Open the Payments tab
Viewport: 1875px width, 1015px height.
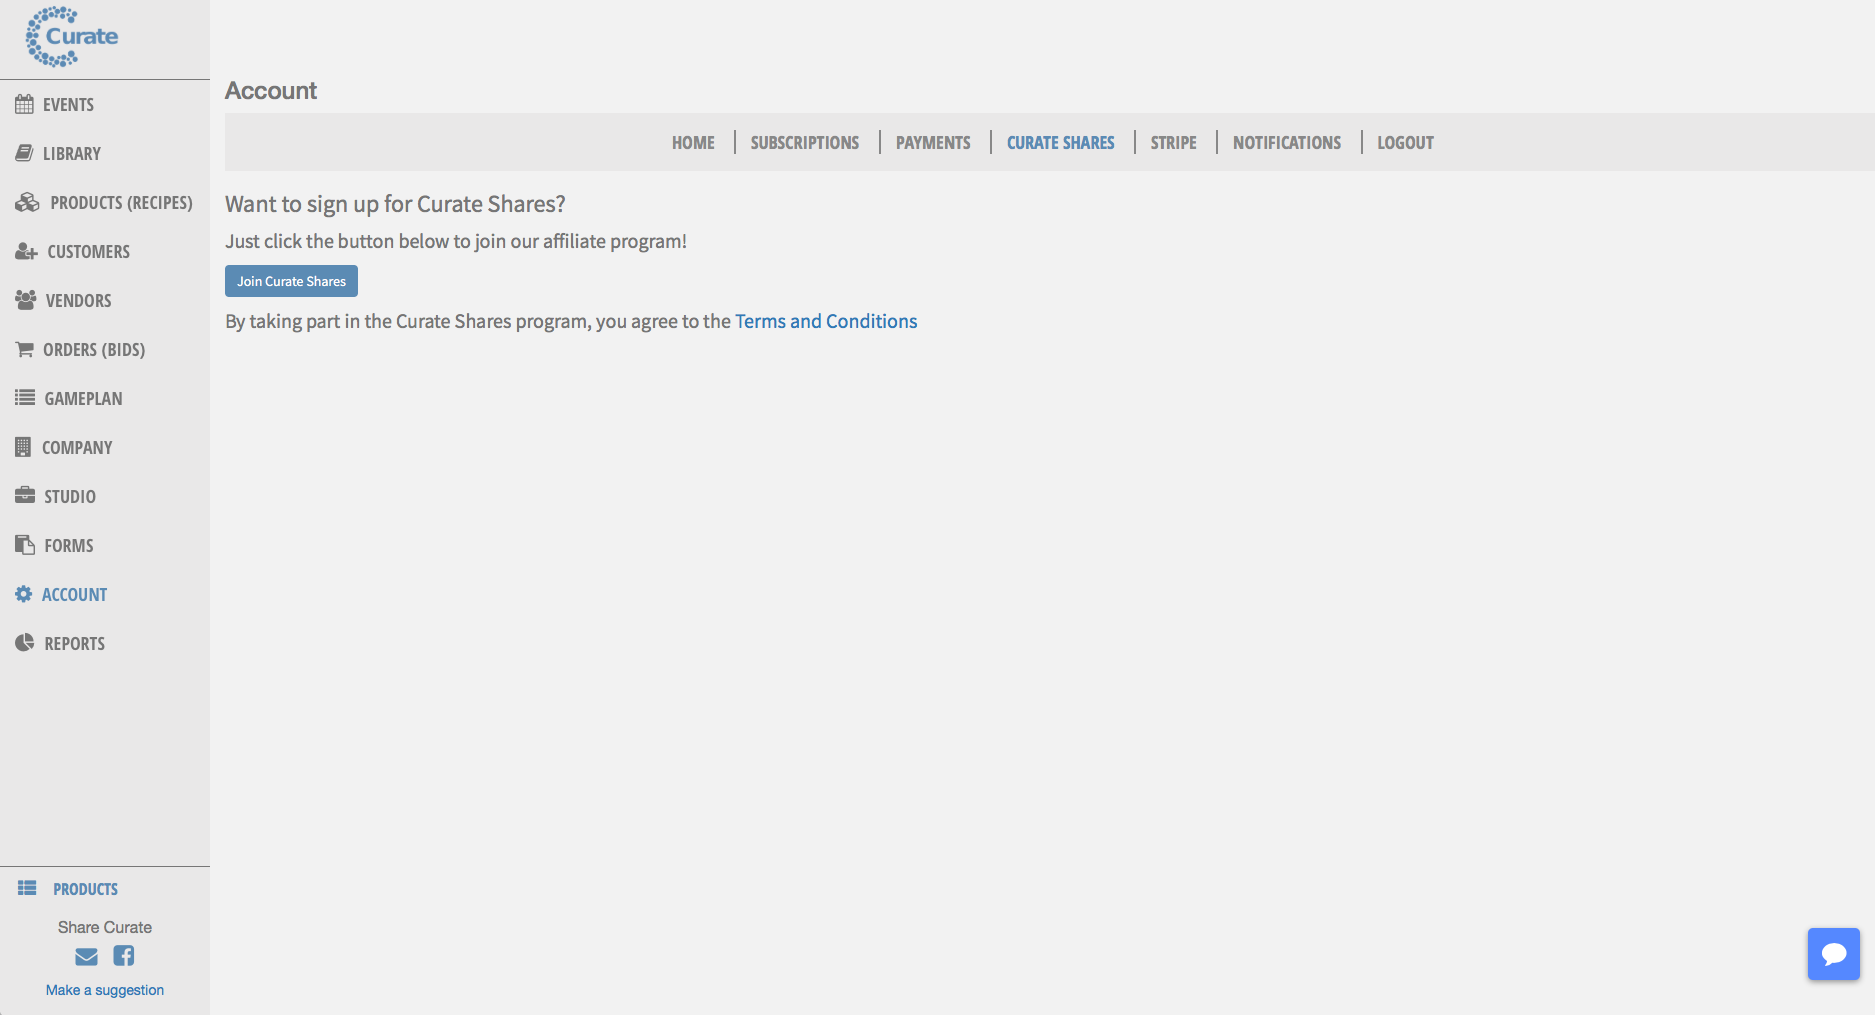tap(932, 143)
